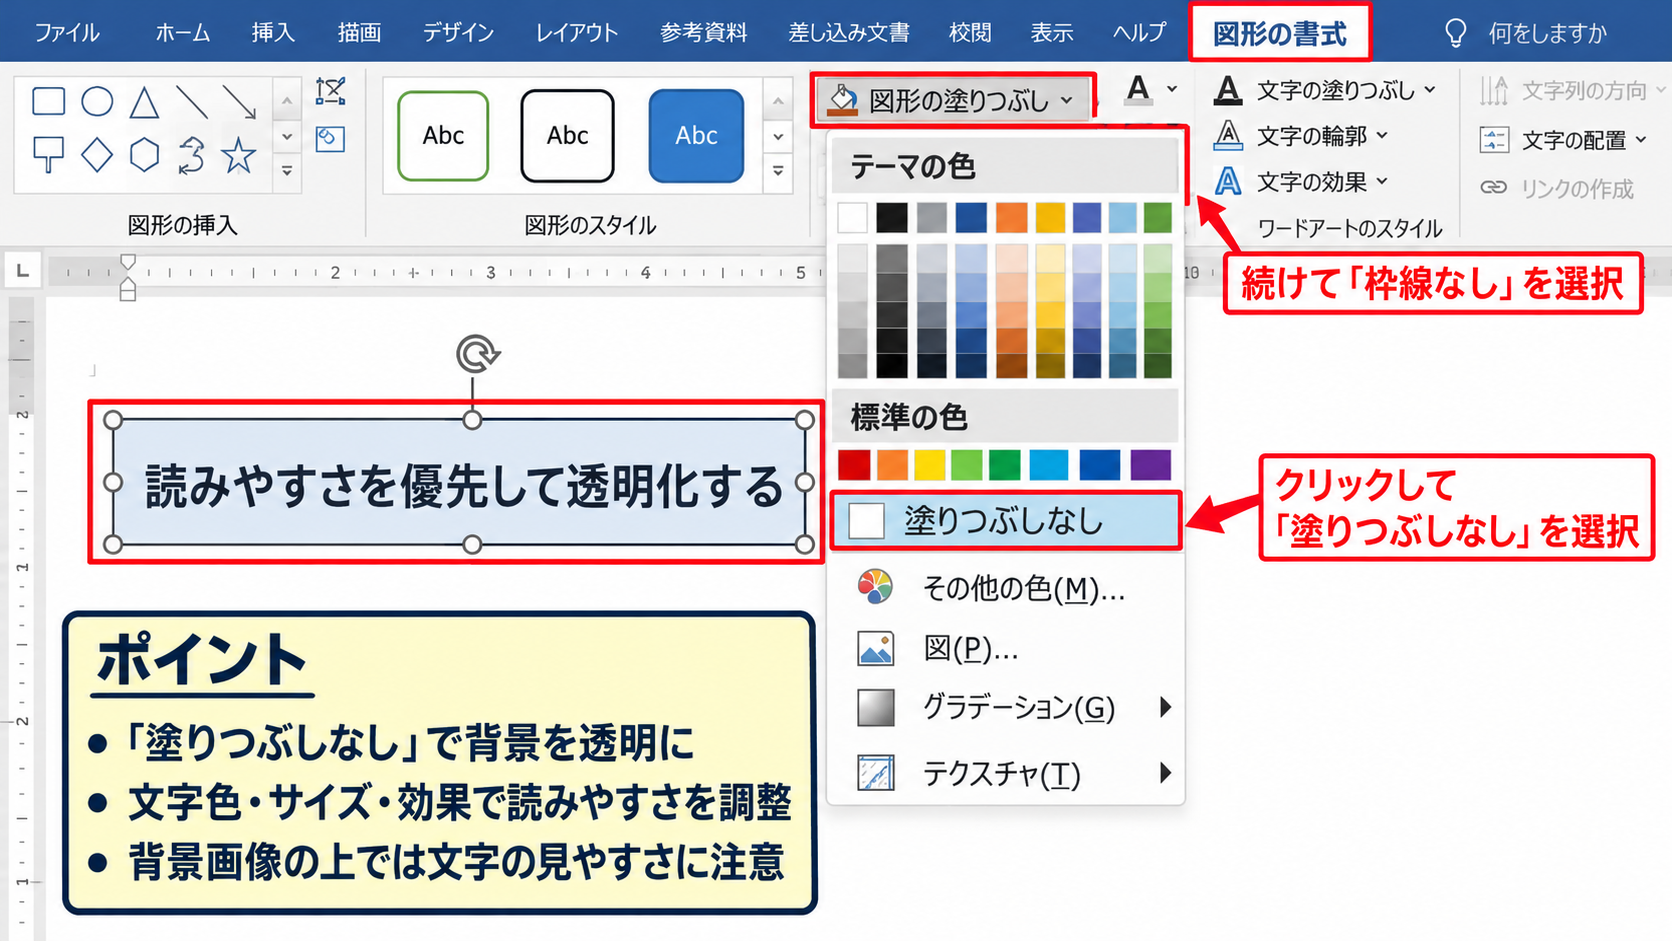Select the rectangular callout shape
Image resolution: width=1672 pixels, height=941 pixels.
click(x=48, y=155)
